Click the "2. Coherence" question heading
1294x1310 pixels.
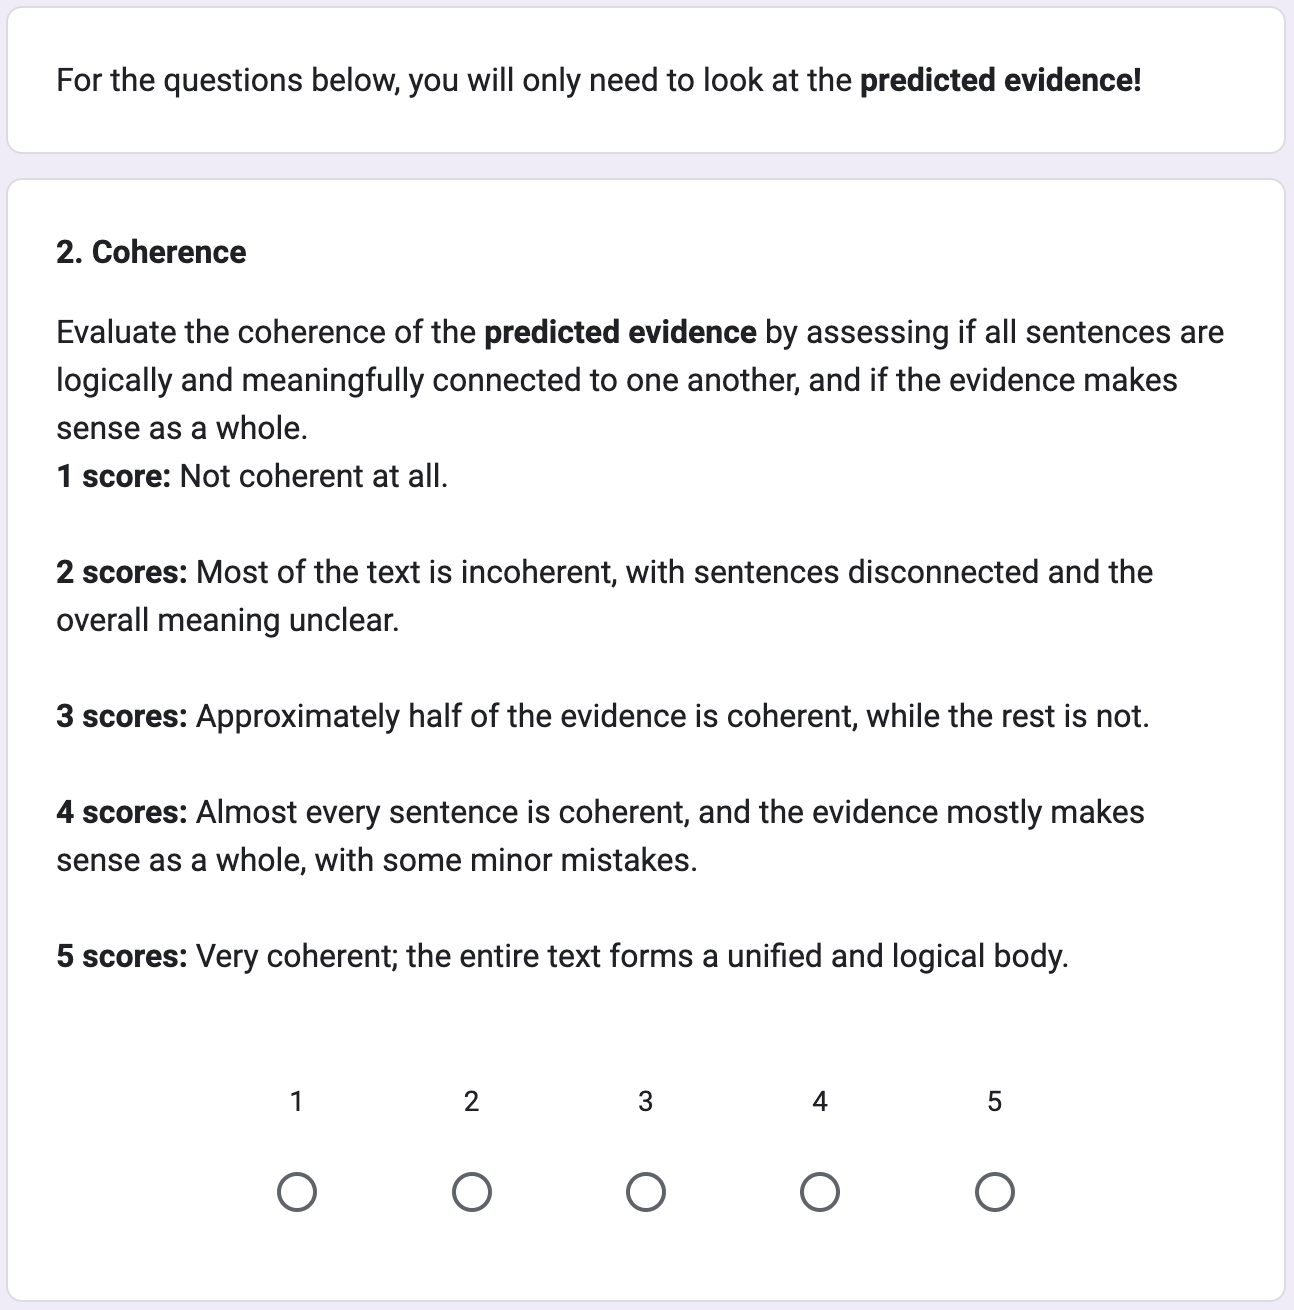(x=151, y=252)
